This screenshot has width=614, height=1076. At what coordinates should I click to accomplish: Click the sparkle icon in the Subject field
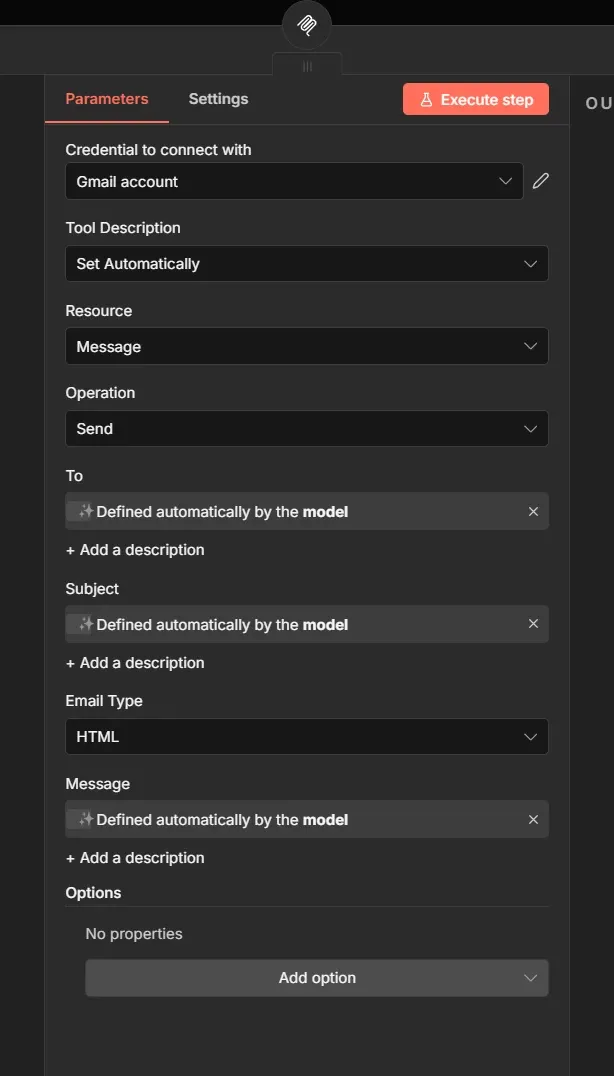point(83,623)
